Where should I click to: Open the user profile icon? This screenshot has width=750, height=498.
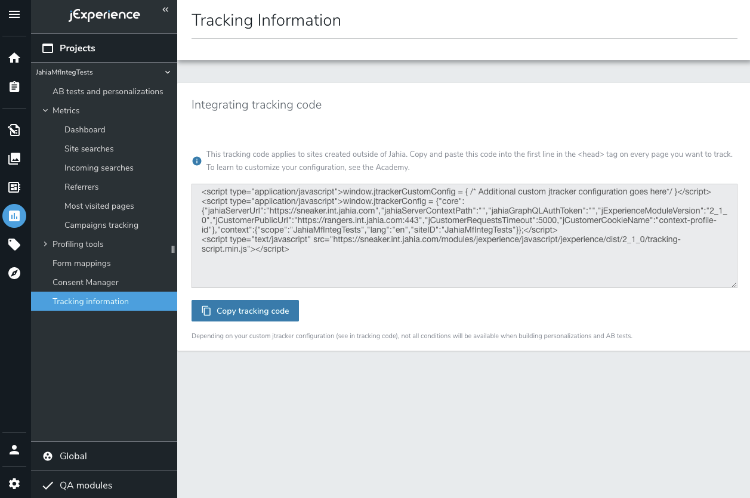tap(14, 450)
